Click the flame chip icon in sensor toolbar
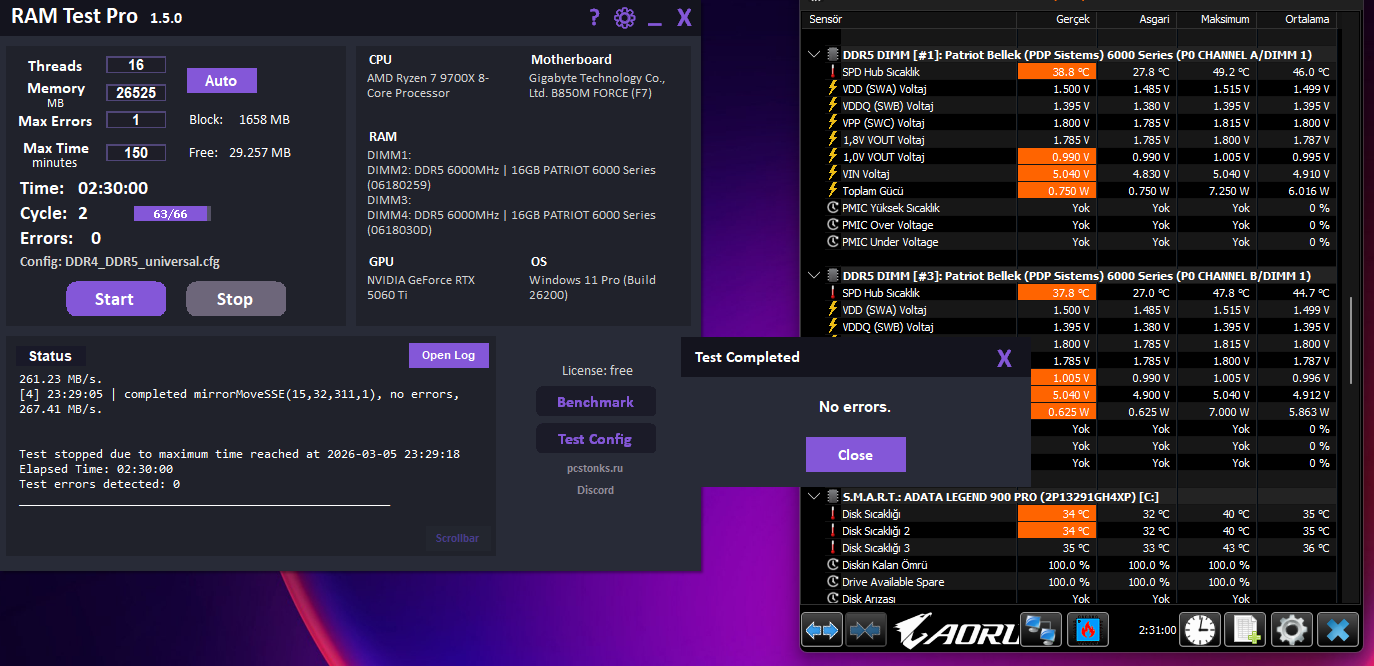 coord(1087,630)
